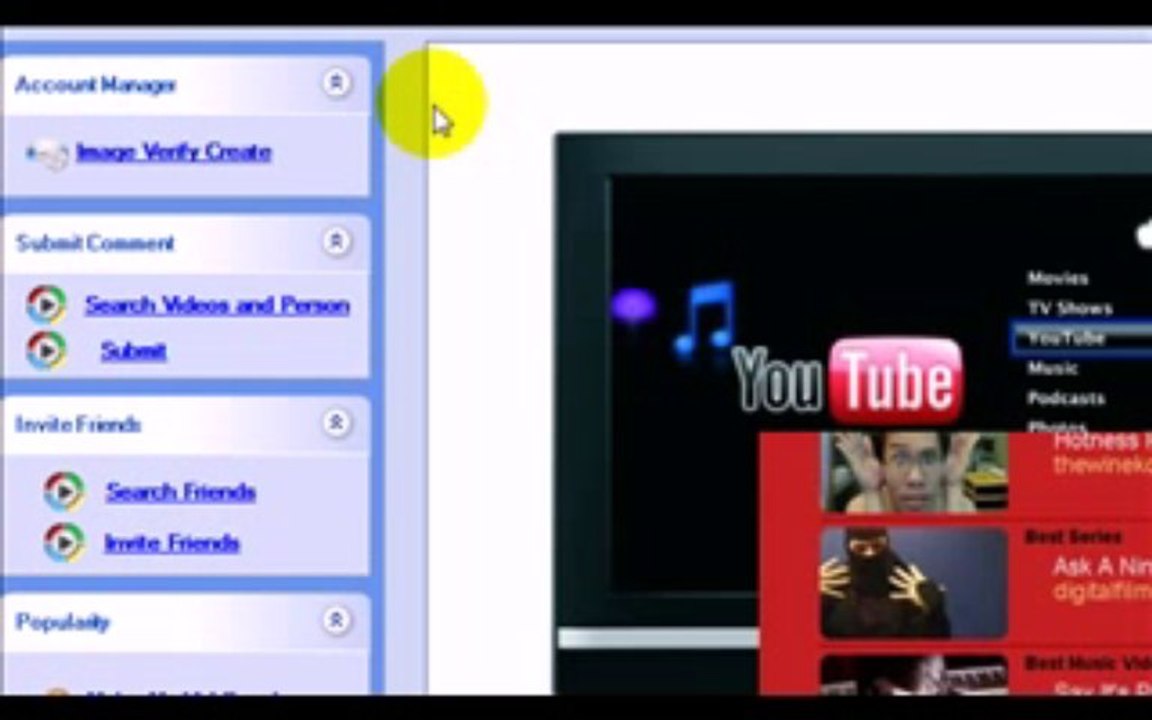The height and width of the screenshot is (720, 1152).
Task: Click the purple oval icon
Action: [633, 306]
